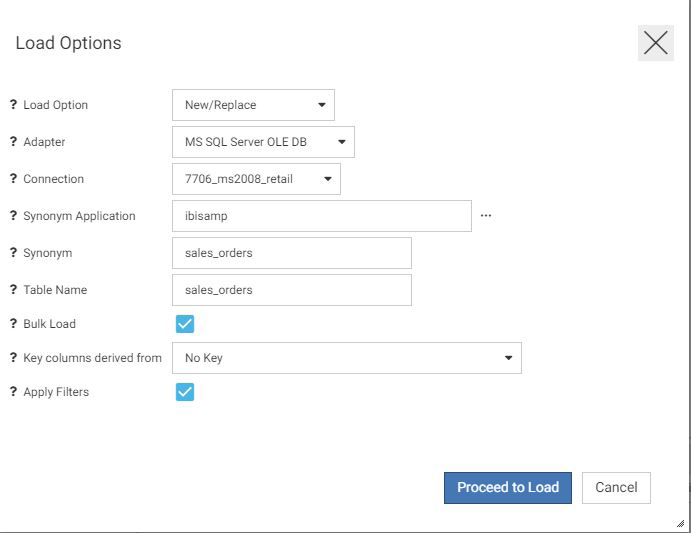691x533 pixels.
Task: Expand the Load Option New/Replace dropdown
Action: click(253, 105)
